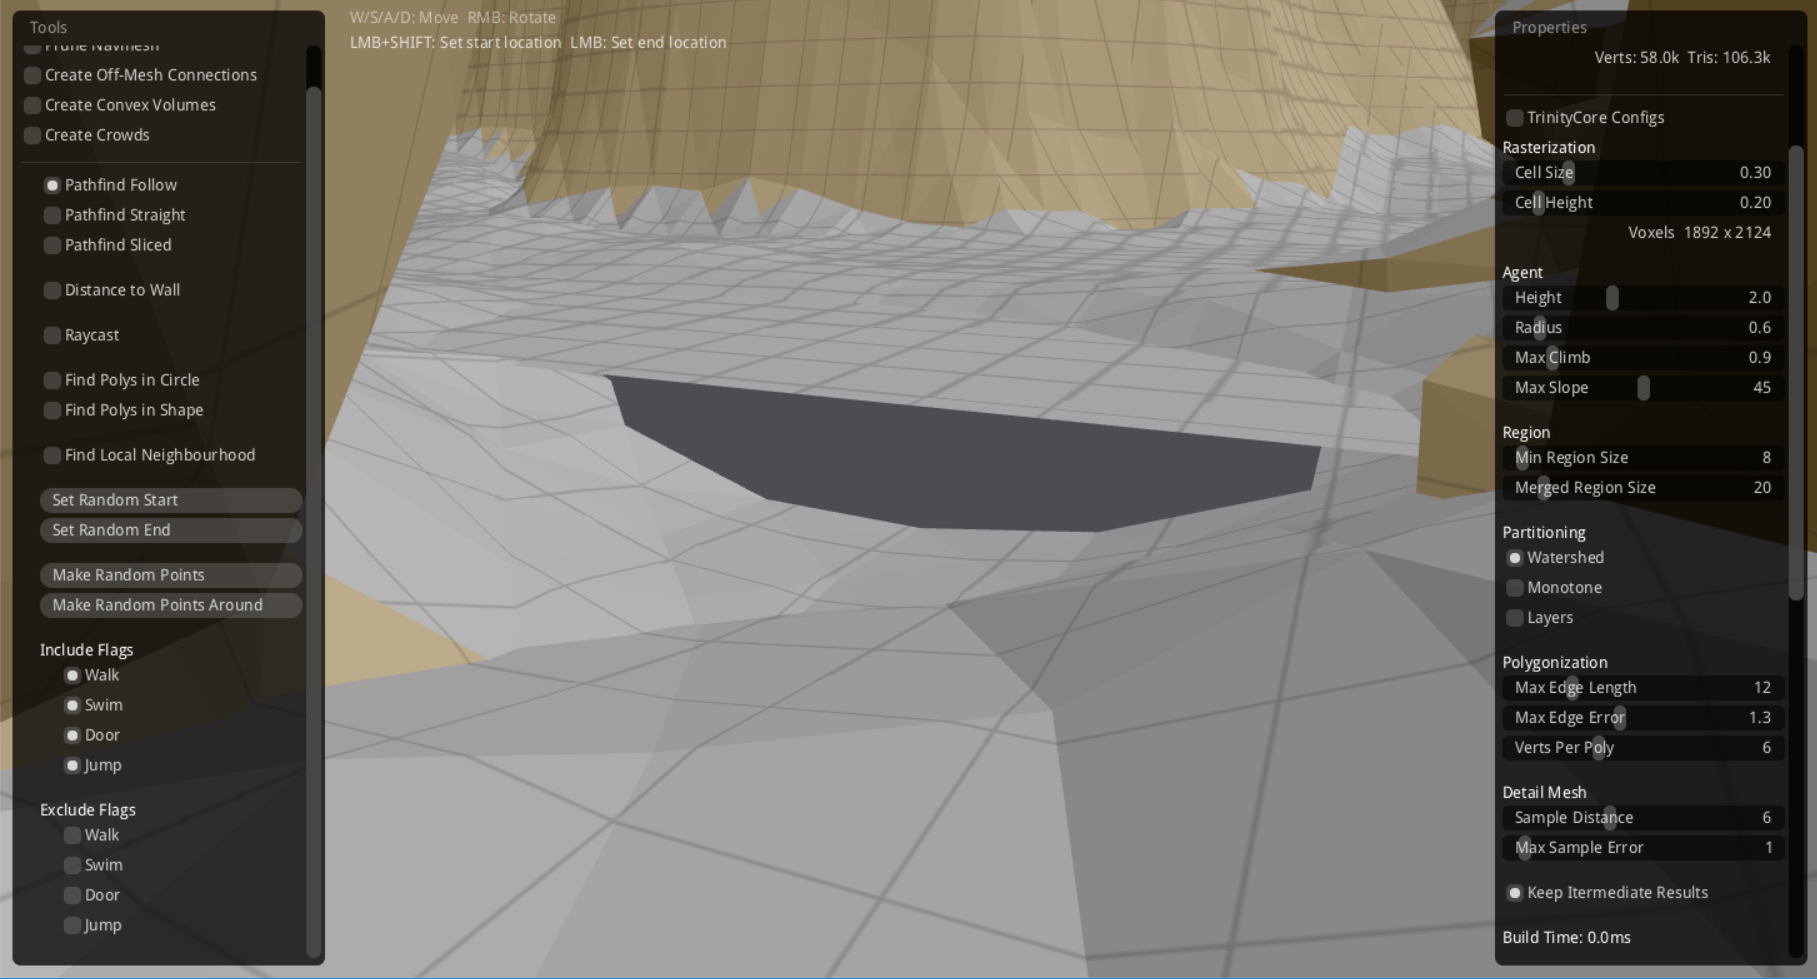Click Make Random Points button

coord(171,575)
